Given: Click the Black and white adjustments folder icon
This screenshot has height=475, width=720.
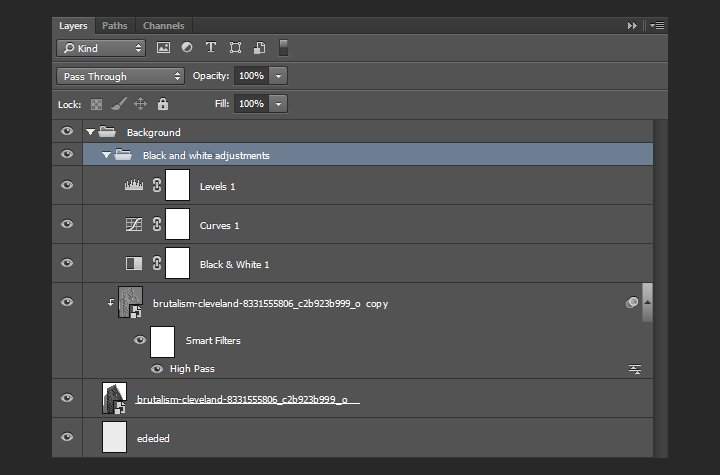Looking at the screenshot, I should 123,154.
